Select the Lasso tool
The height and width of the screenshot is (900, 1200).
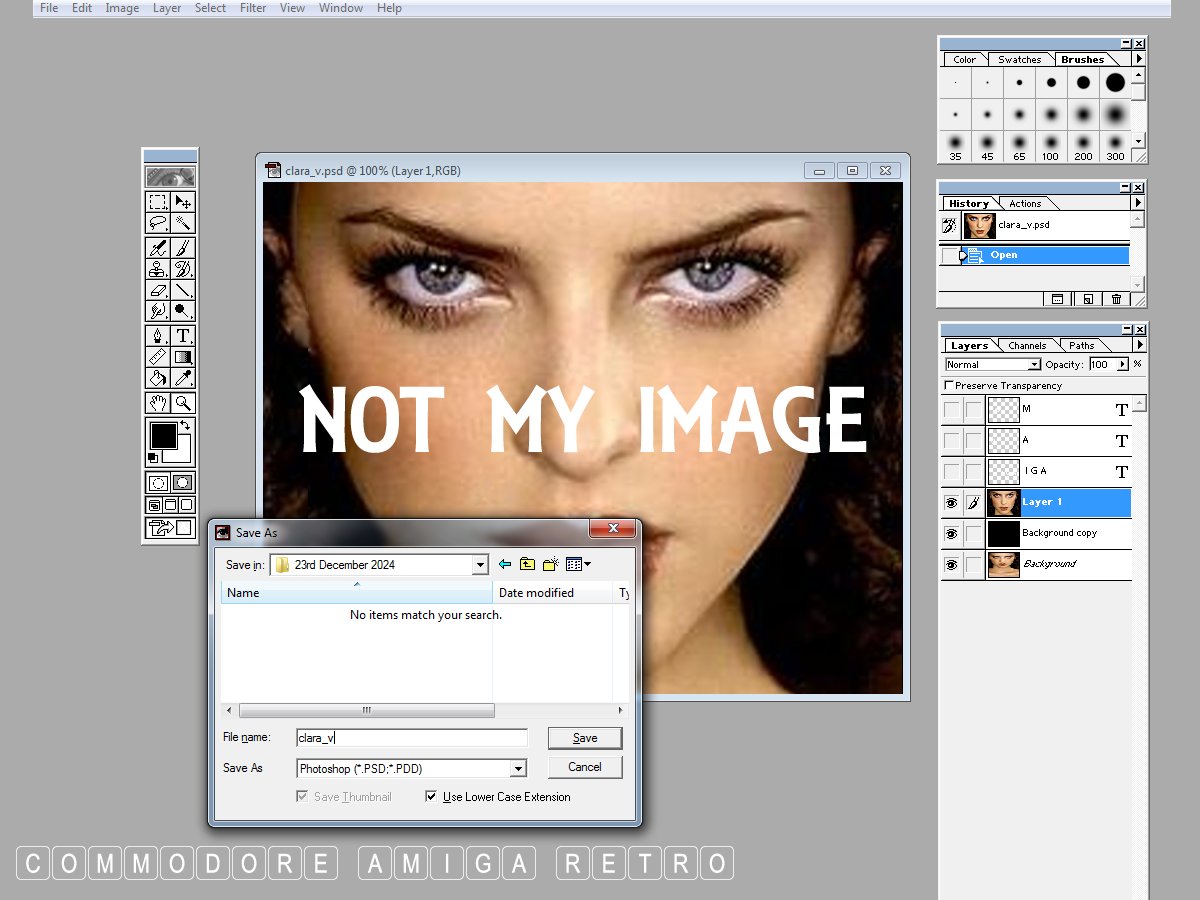[158, 223]
